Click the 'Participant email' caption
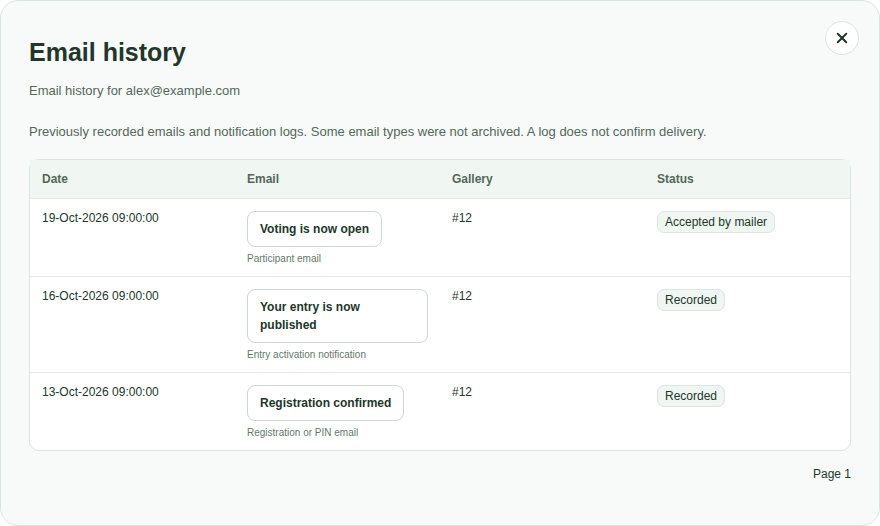This screenshot has height=526, width=880. (x=284, y=258)
